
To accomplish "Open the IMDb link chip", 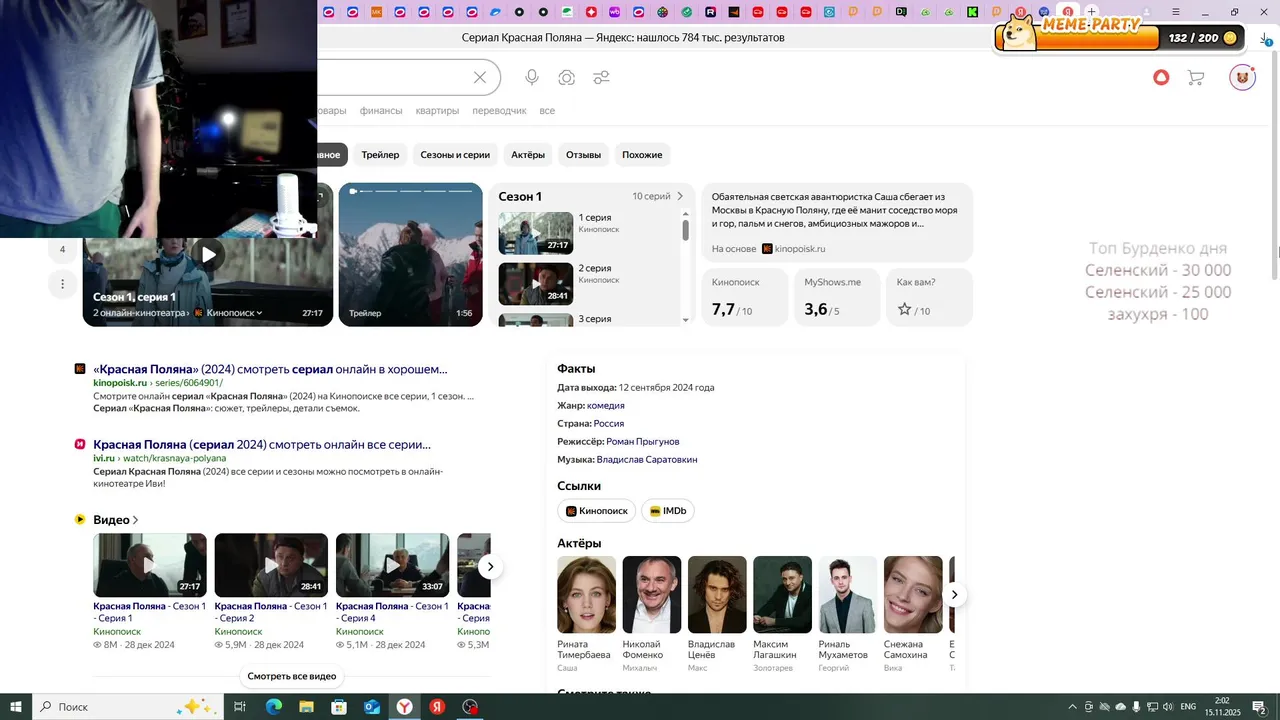I will (668, 511).
